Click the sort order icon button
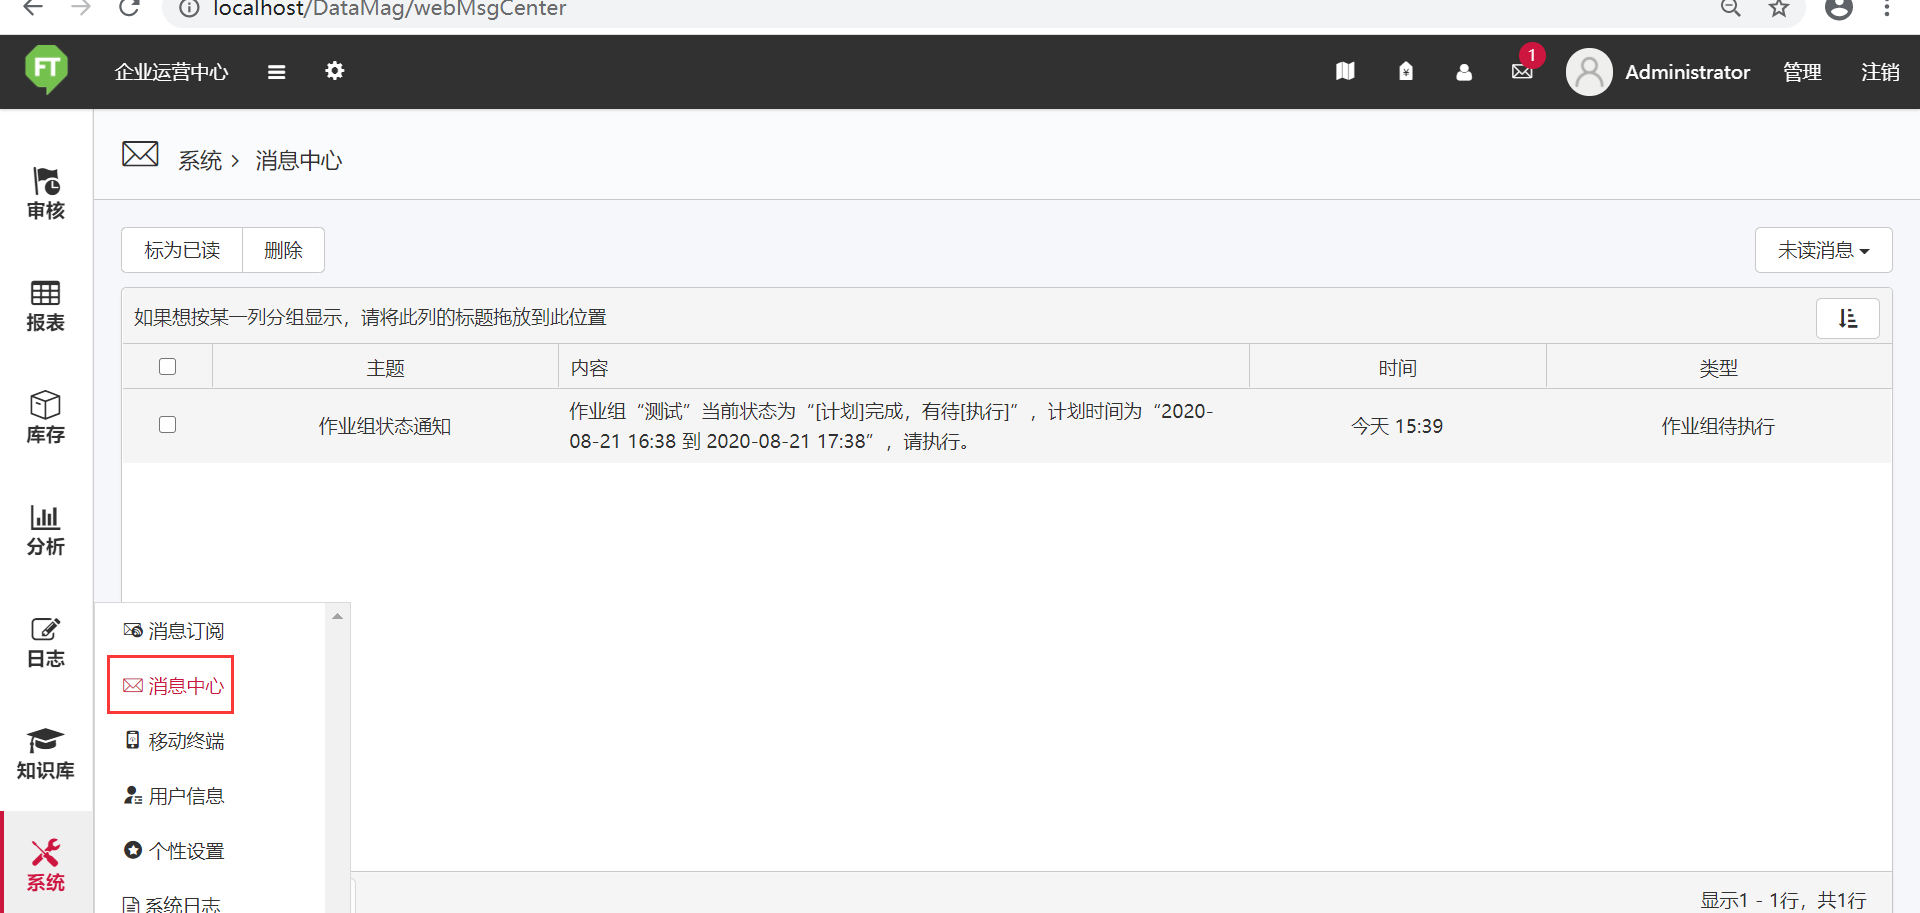1920x913 pixels. 1847,318
